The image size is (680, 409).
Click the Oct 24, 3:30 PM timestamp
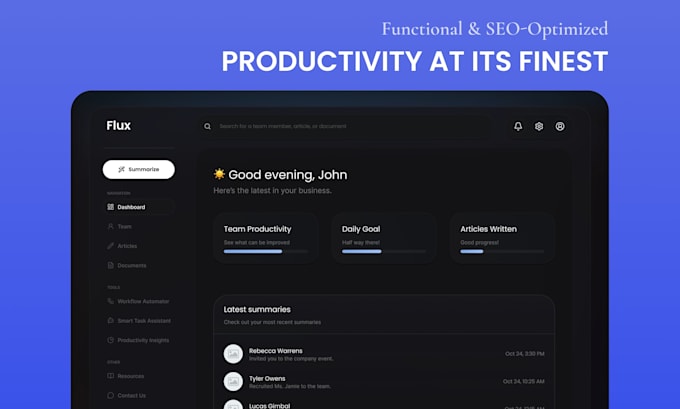(525, 354)
